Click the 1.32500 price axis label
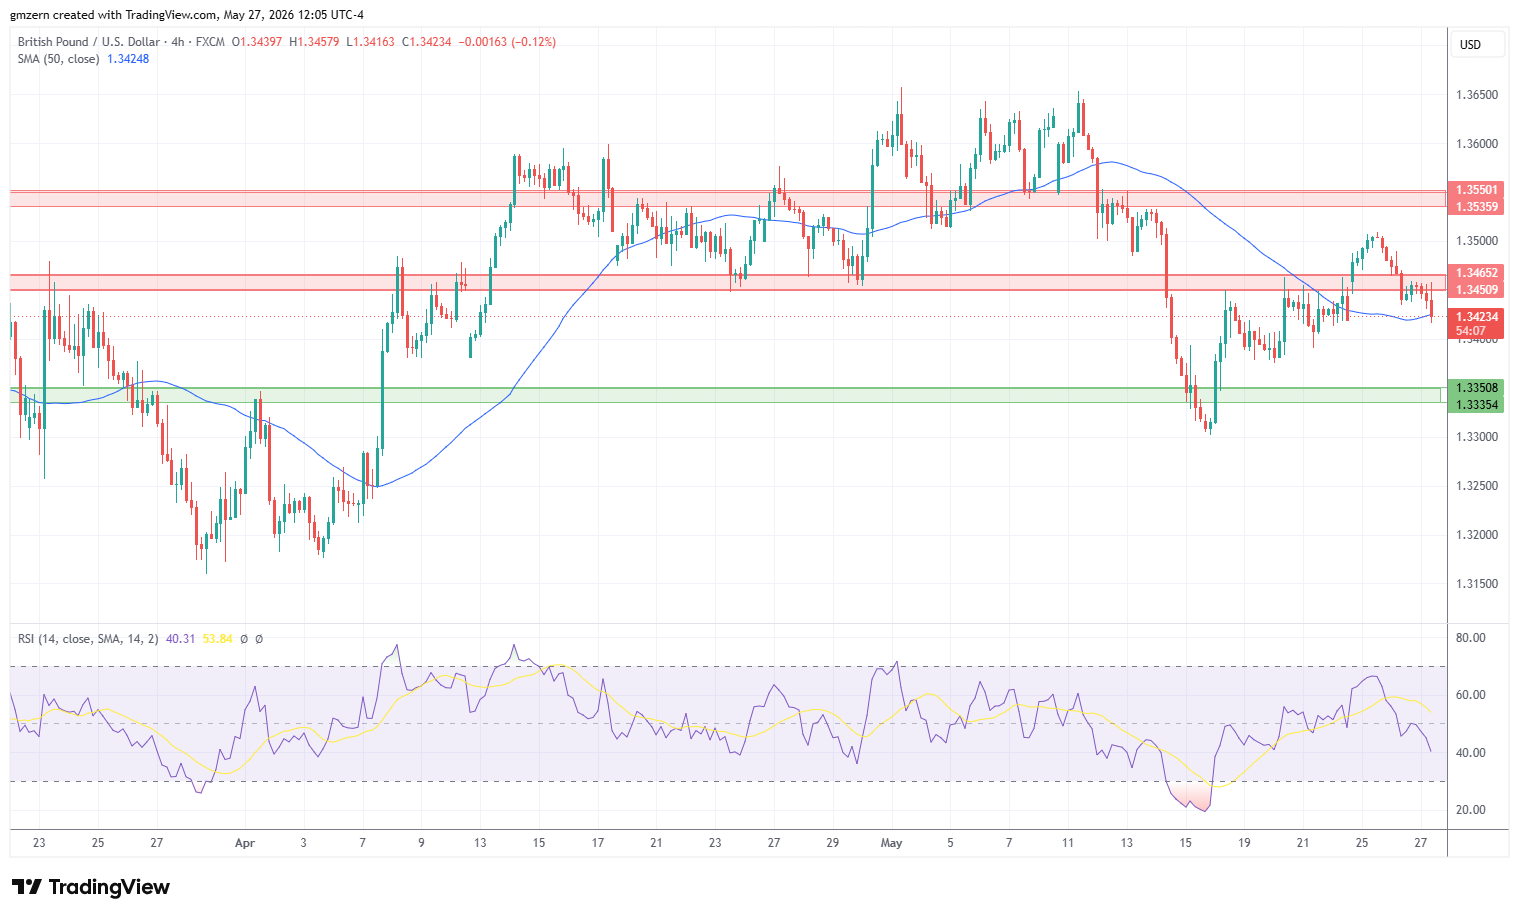Screen dimensions: 1519x917 [x=1477, y=486]
